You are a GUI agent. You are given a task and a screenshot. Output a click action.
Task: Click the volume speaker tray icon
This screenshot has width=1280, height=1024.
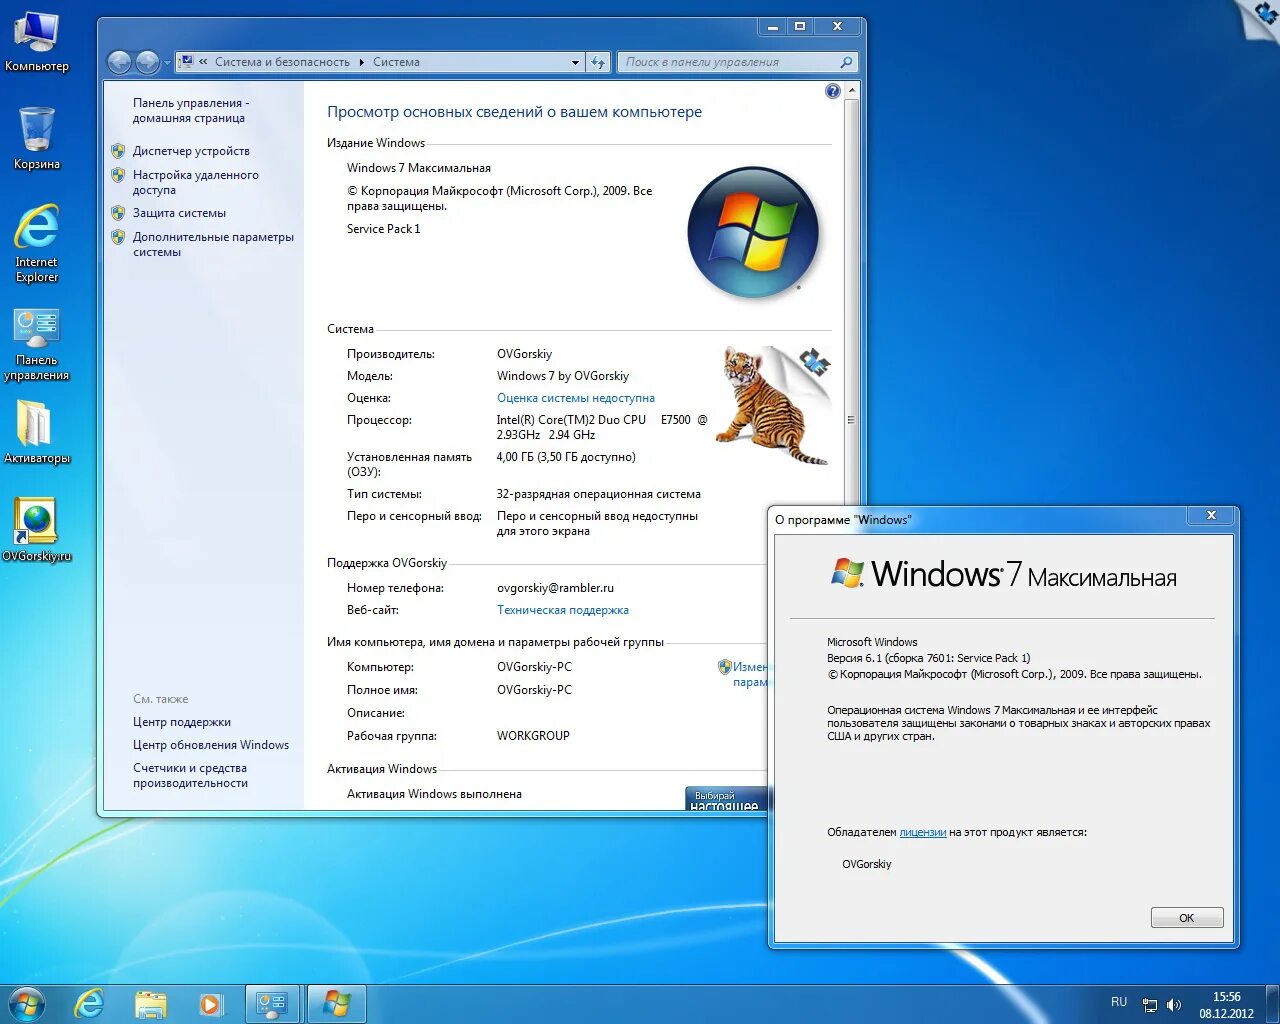tap(1174, 1005)
